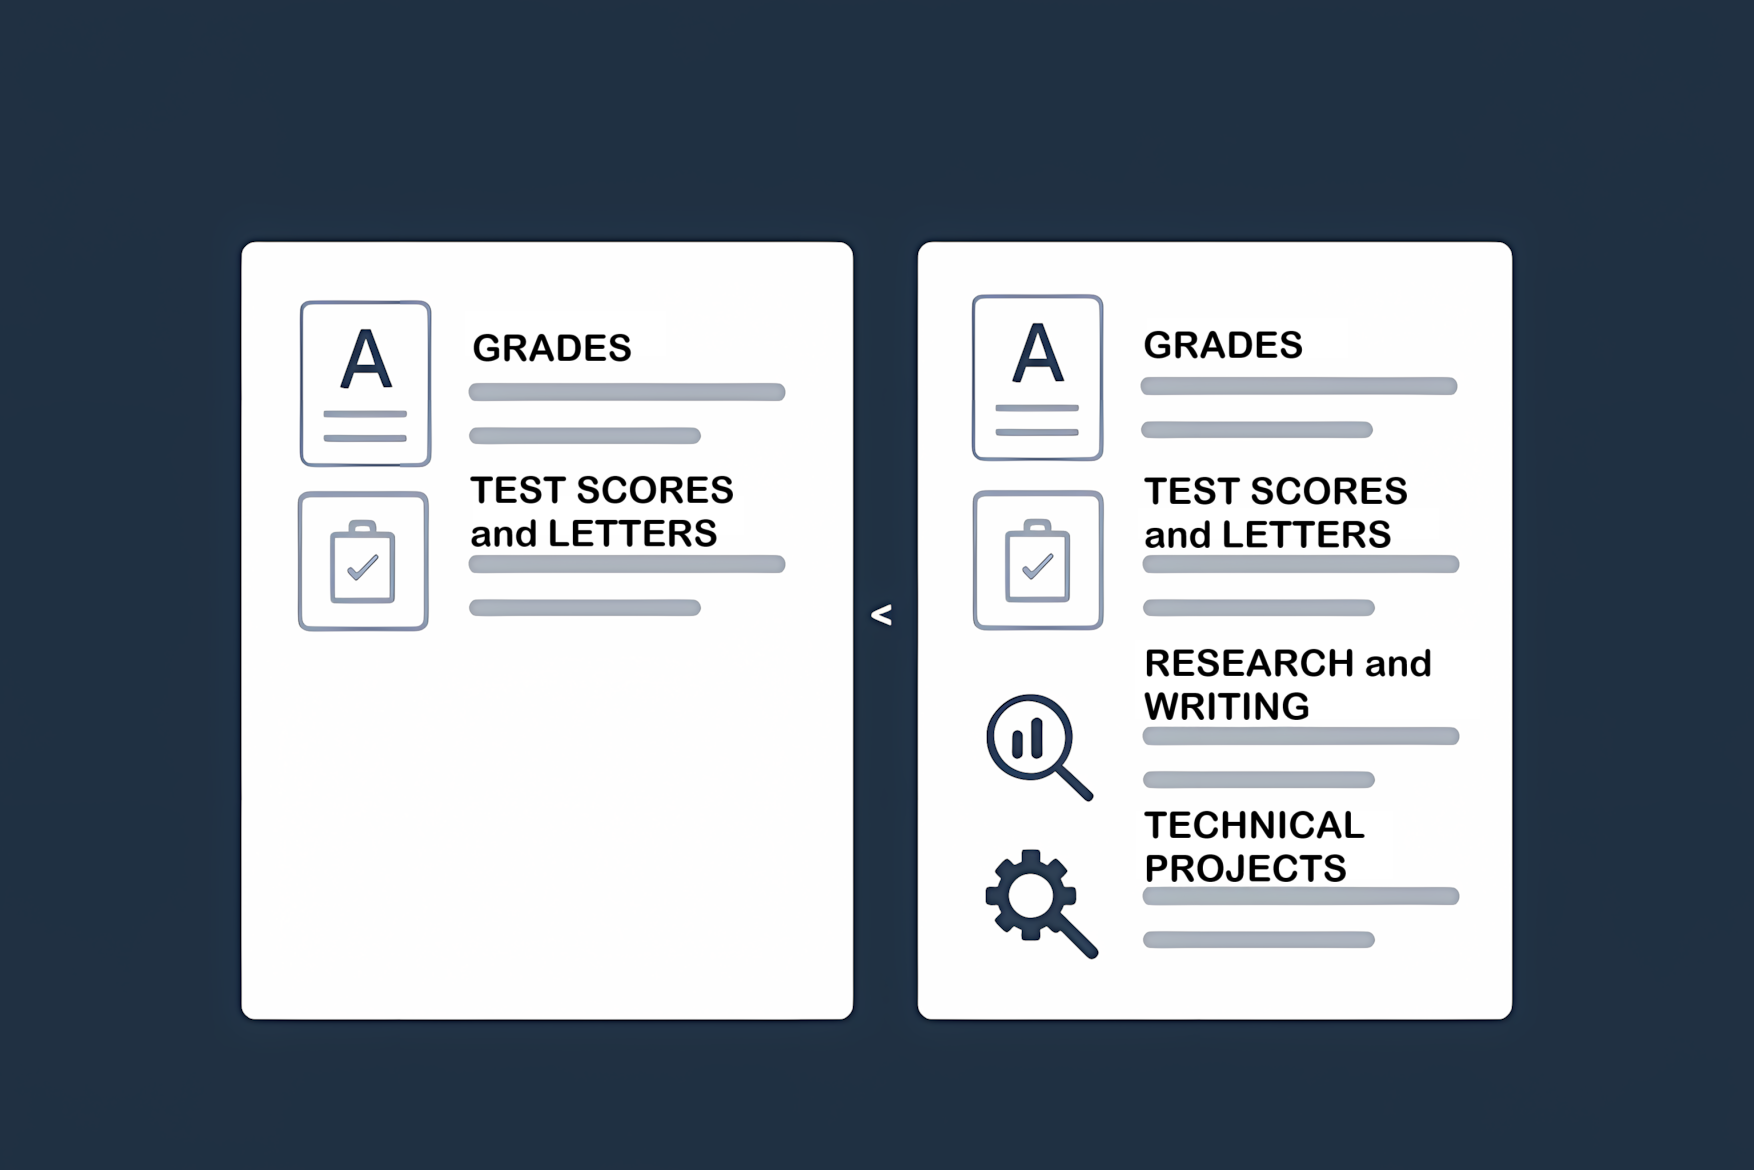Click the less-than symbol between cards
The width and height of the screenshot is (1754, 1170).
point(881,615)
